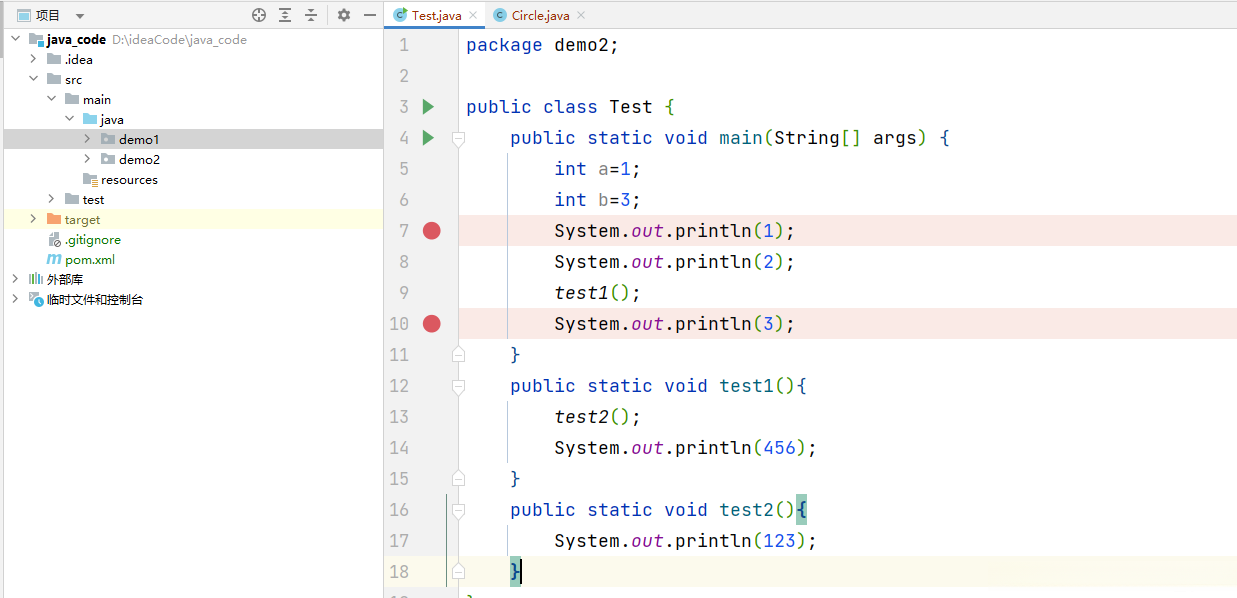
Task: Switch to the Circle.java tab
Action: coord(539,15)
